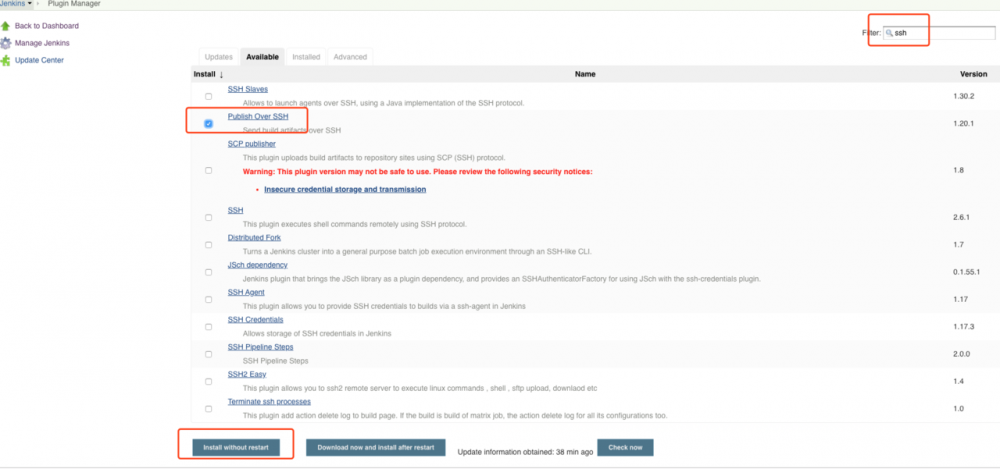The width and height of the screenshot is (1000, 469).
Task: Click description 'Allows storage of SSH credentials in Jenkins'
Action: 317,334
